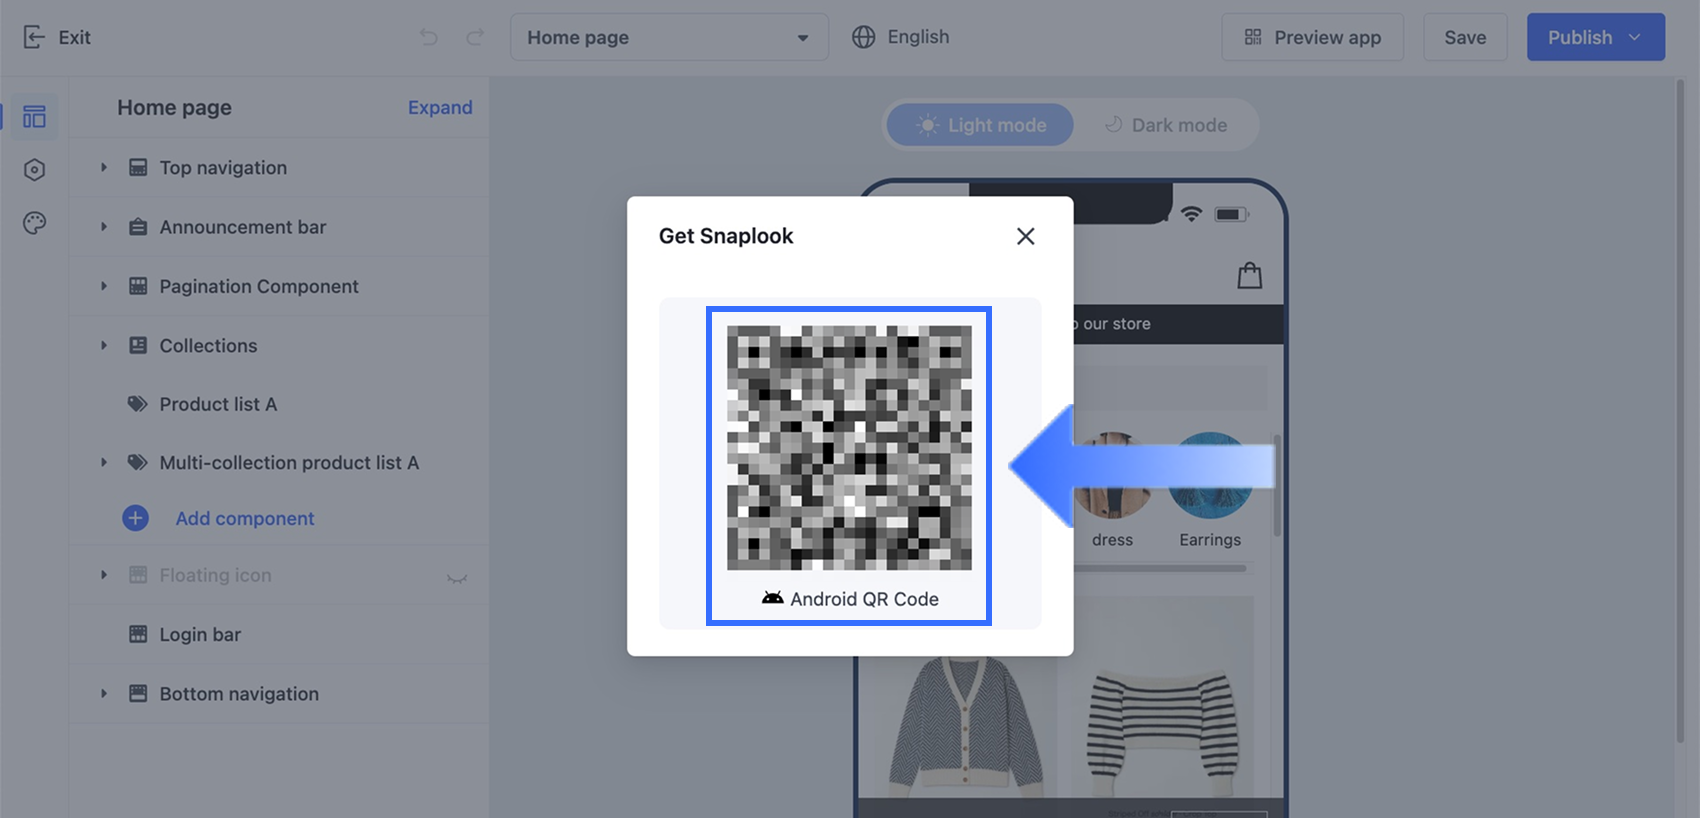The height and width of the screenshot is (818, 1700).
Task: Click the Save button
Action: [1465, 37]
